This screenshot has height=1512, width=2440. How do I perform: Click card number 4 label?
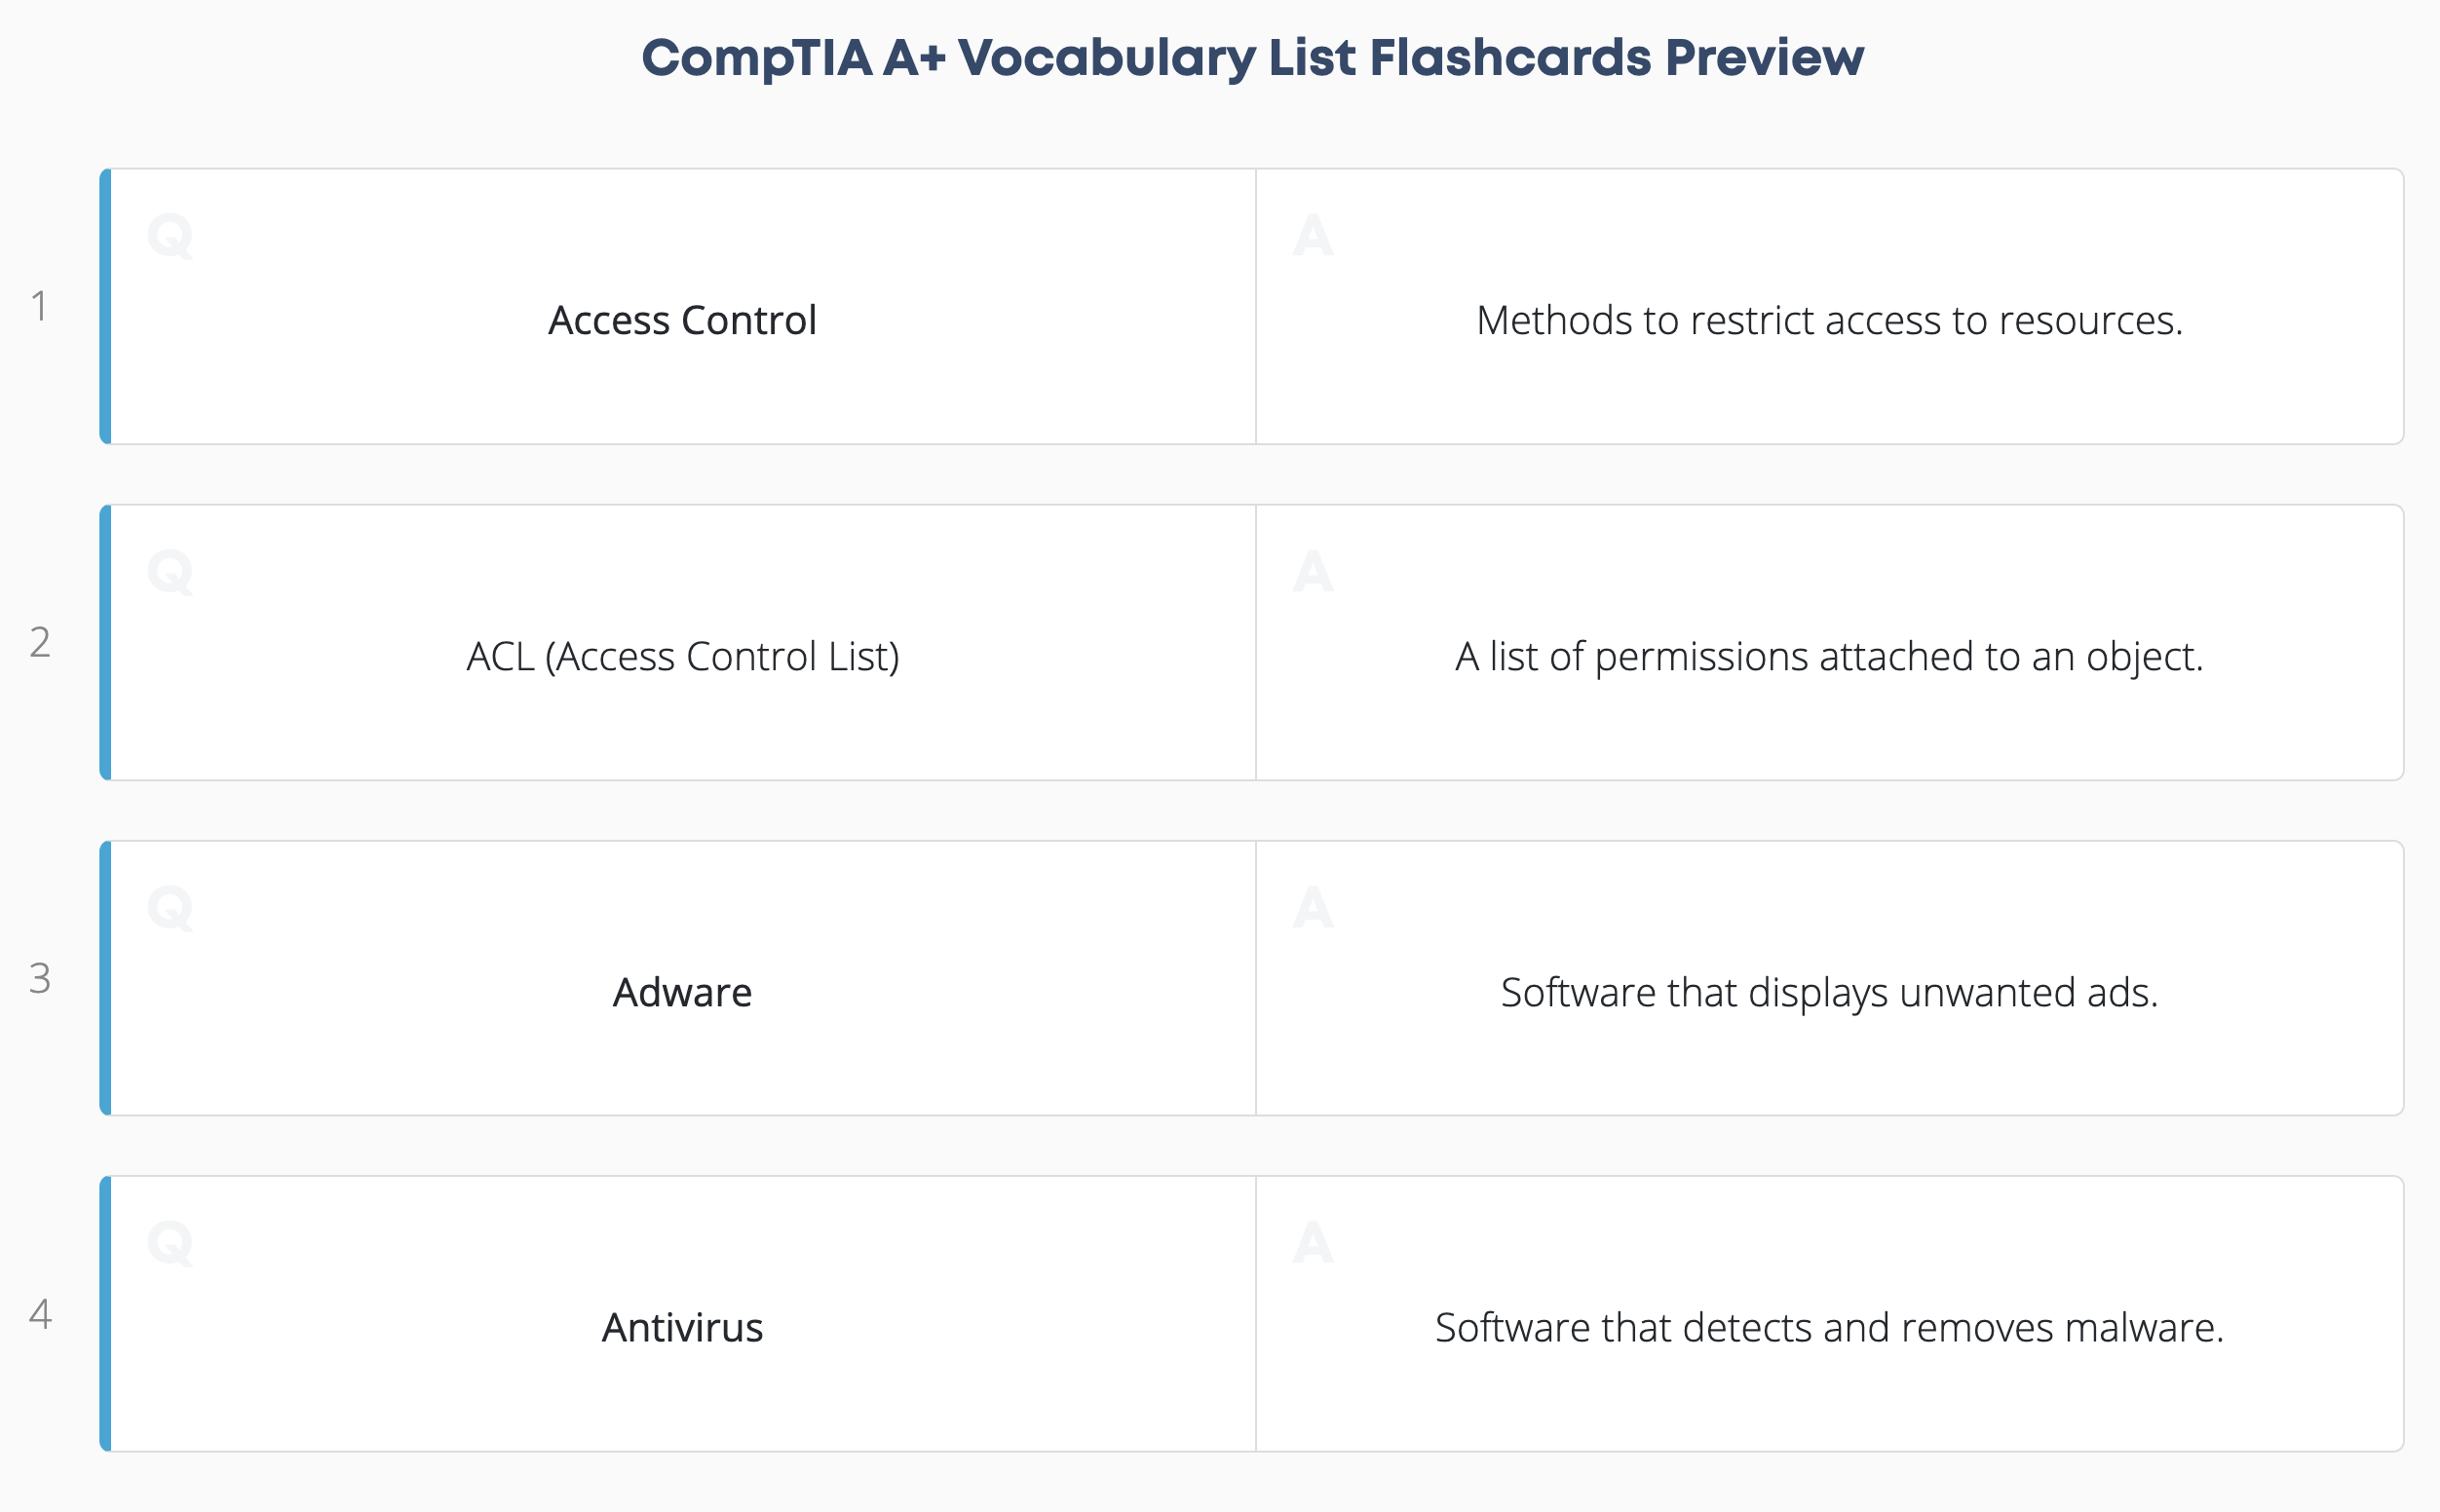[40, 1314]
